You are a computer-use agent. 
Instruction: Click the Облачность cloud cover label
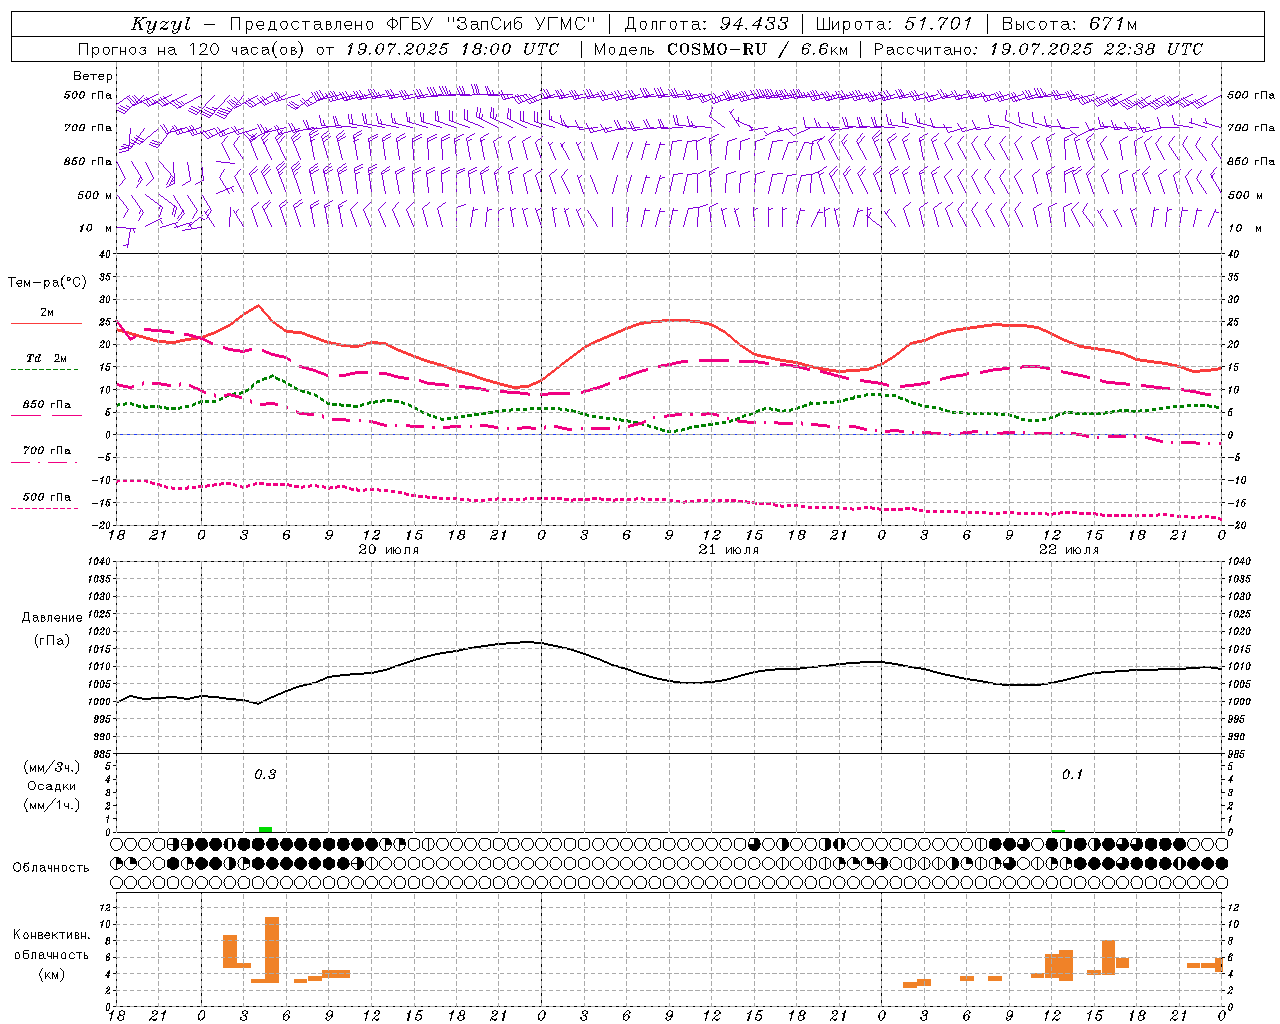pyautogui.click(x=51, y=867)
